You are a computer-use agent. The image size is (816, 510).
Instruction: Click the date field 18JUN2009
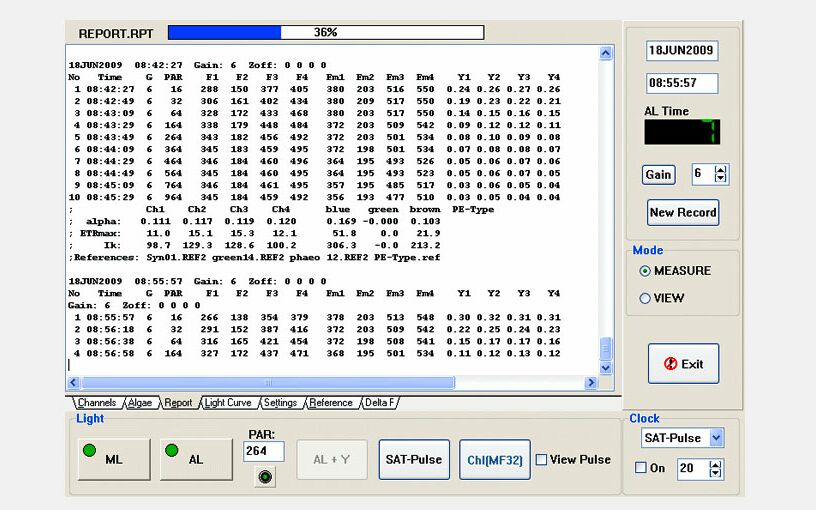pyautogui.click(x=682, y=50)
